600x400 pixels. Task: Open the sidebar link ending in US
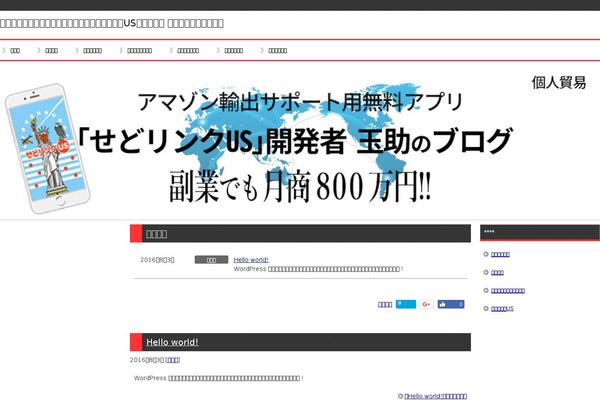[x=502, y=309]
